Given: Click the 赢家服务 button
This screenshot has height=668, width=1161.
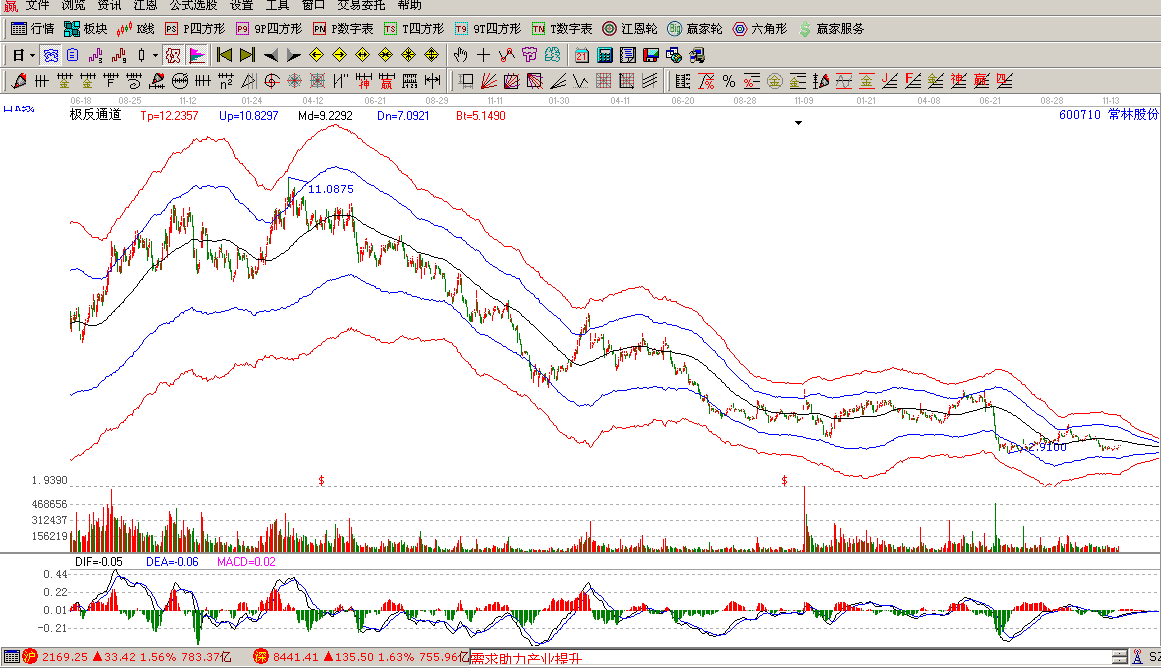Looking at the screenshot, I should tap(832, 29).
